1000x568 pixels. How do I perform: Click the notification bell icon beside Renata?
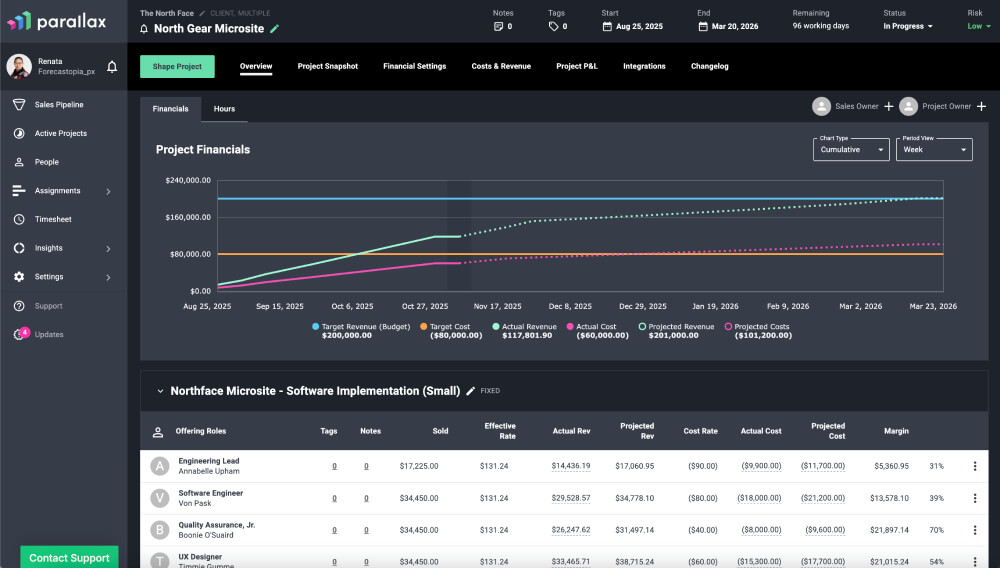point(112,67)
